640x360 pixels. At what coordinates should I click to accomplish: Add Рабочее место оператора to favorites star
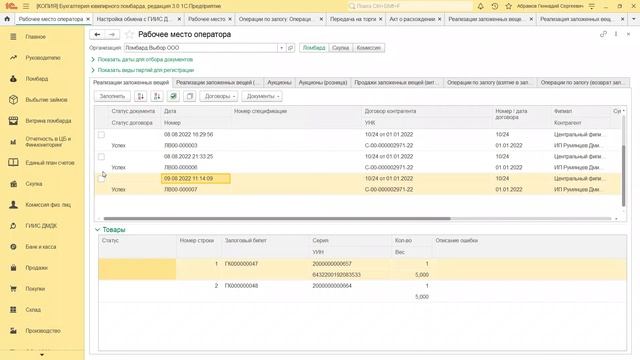coord(129,35)
